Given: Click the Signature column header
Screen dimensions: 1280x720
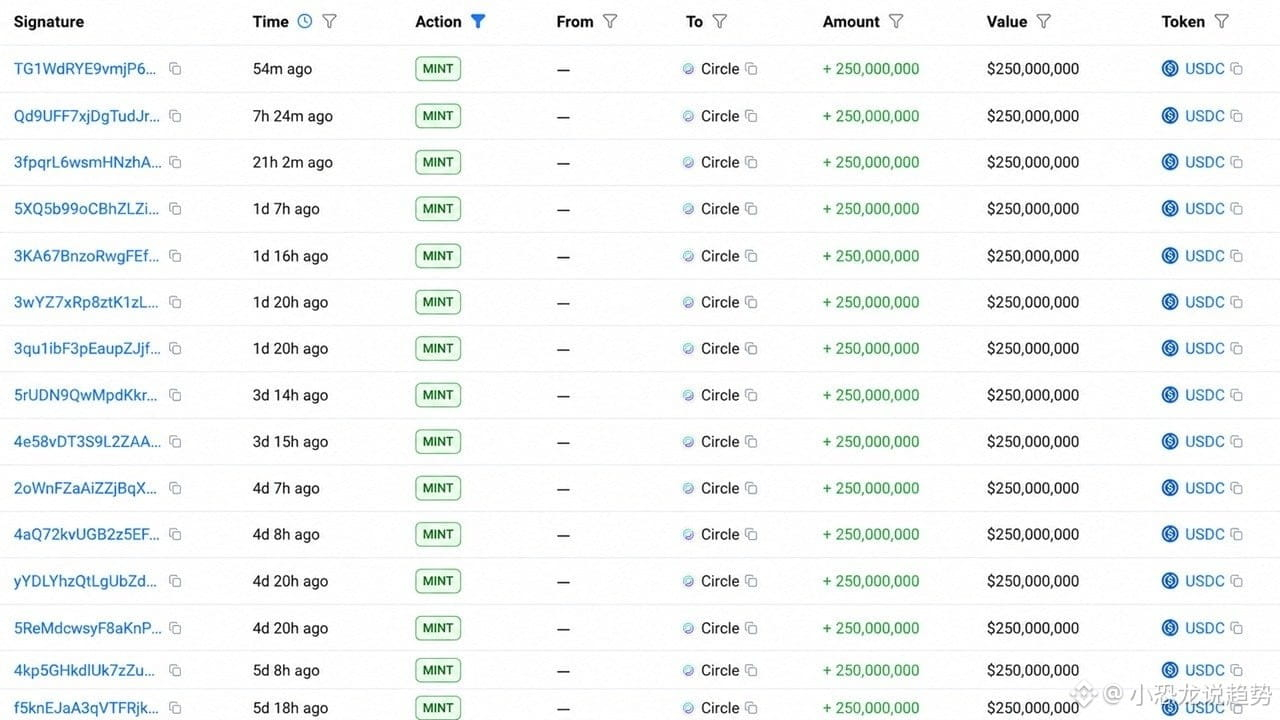Looking at the screenshot, I should [x=49, y=21].
